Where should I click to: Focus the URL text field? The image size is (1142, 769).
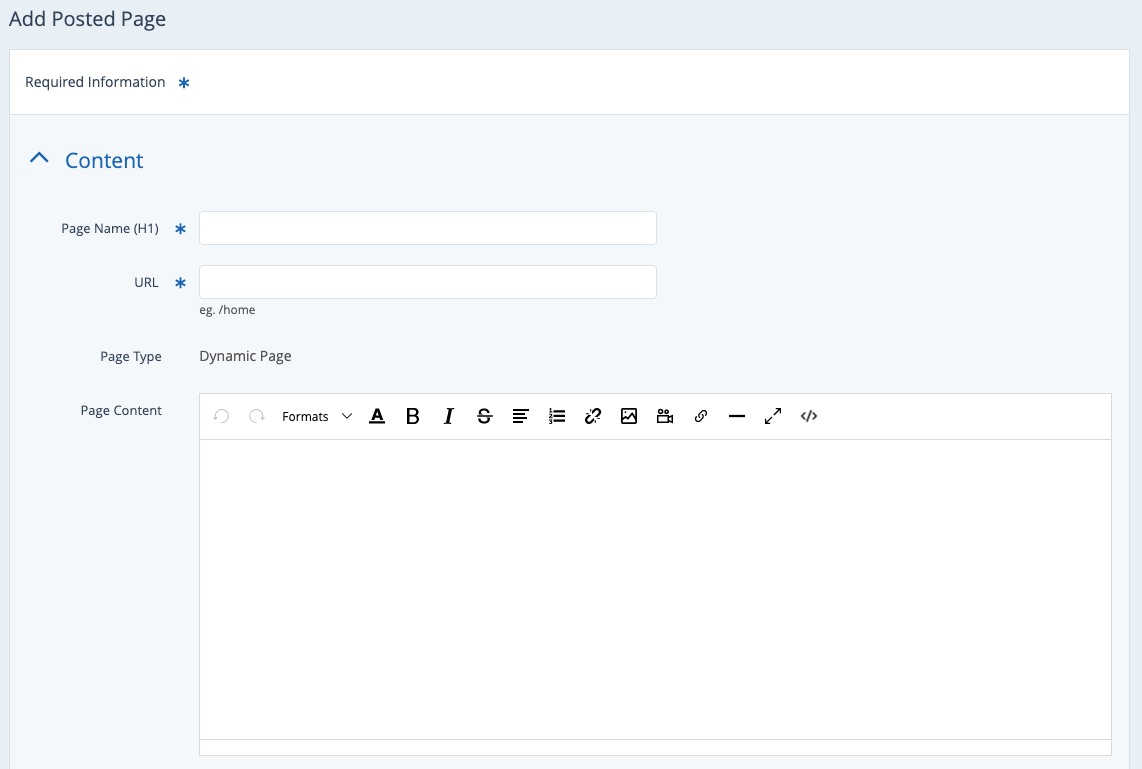click(428, 282)
